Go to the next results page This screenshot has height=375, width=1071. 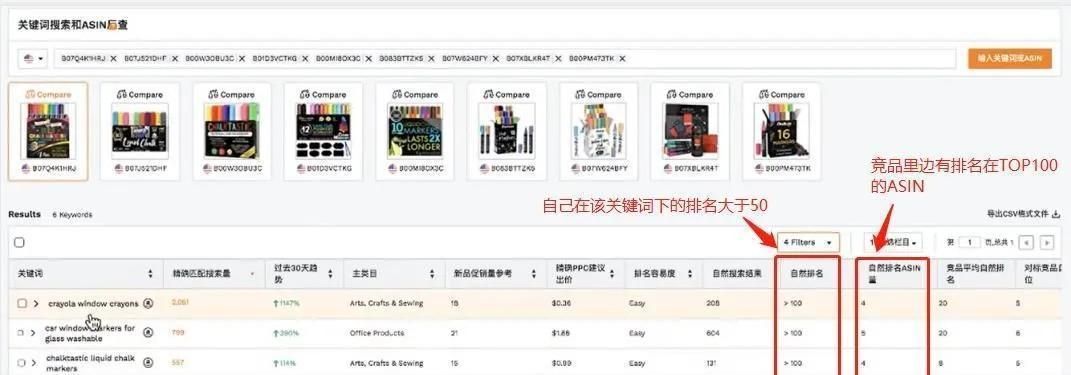point(1047,242)
